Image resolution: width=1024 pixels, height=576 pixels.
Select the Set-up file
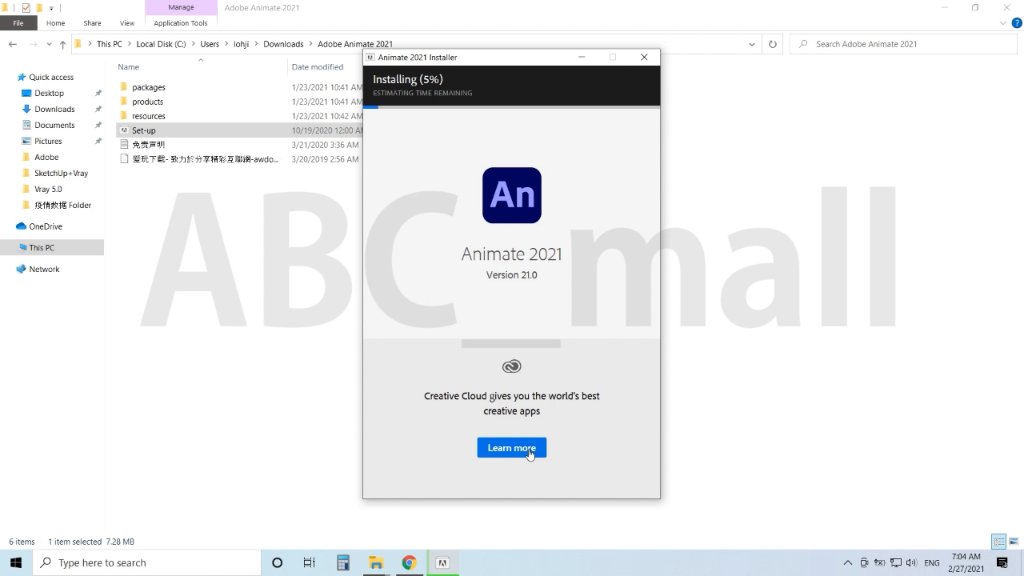coord(144,130)
